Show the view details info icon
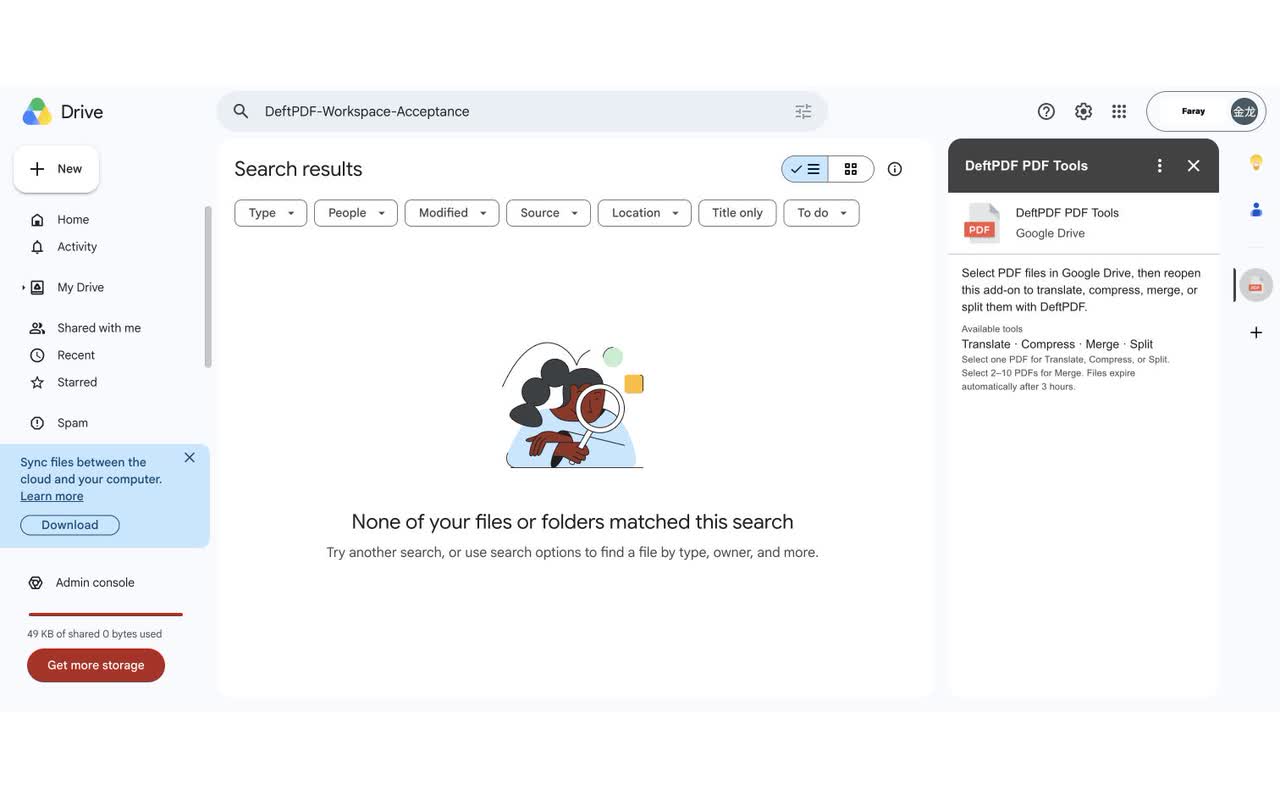The image size is (1280, 800). (895, 169)
